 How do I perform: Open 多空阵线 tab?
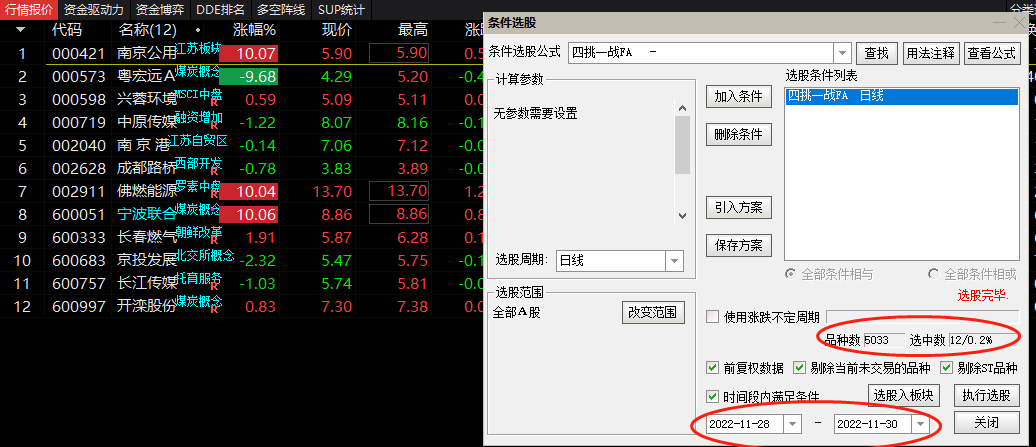[x=281, y=10]
